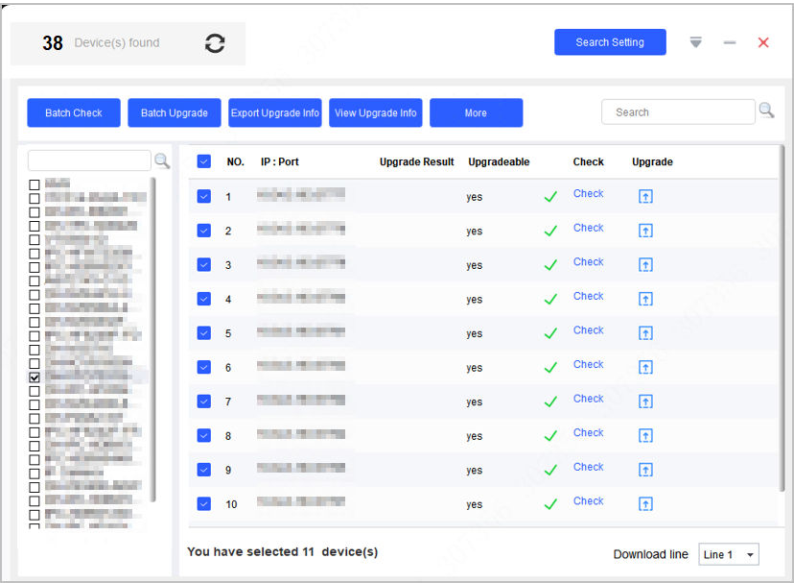
Task: Uncheck the checkbox for device row 9
Action: point(204,470)
